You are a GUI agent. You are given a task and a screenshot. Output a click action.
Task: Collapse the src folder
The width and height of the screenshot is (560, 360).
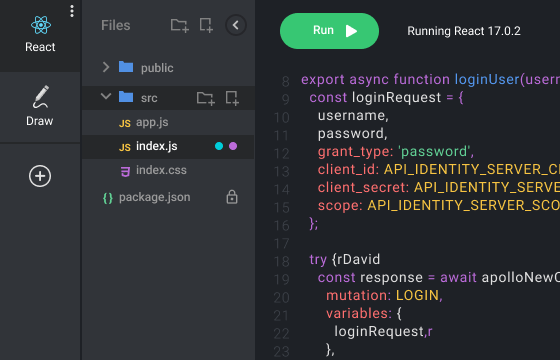106,96
